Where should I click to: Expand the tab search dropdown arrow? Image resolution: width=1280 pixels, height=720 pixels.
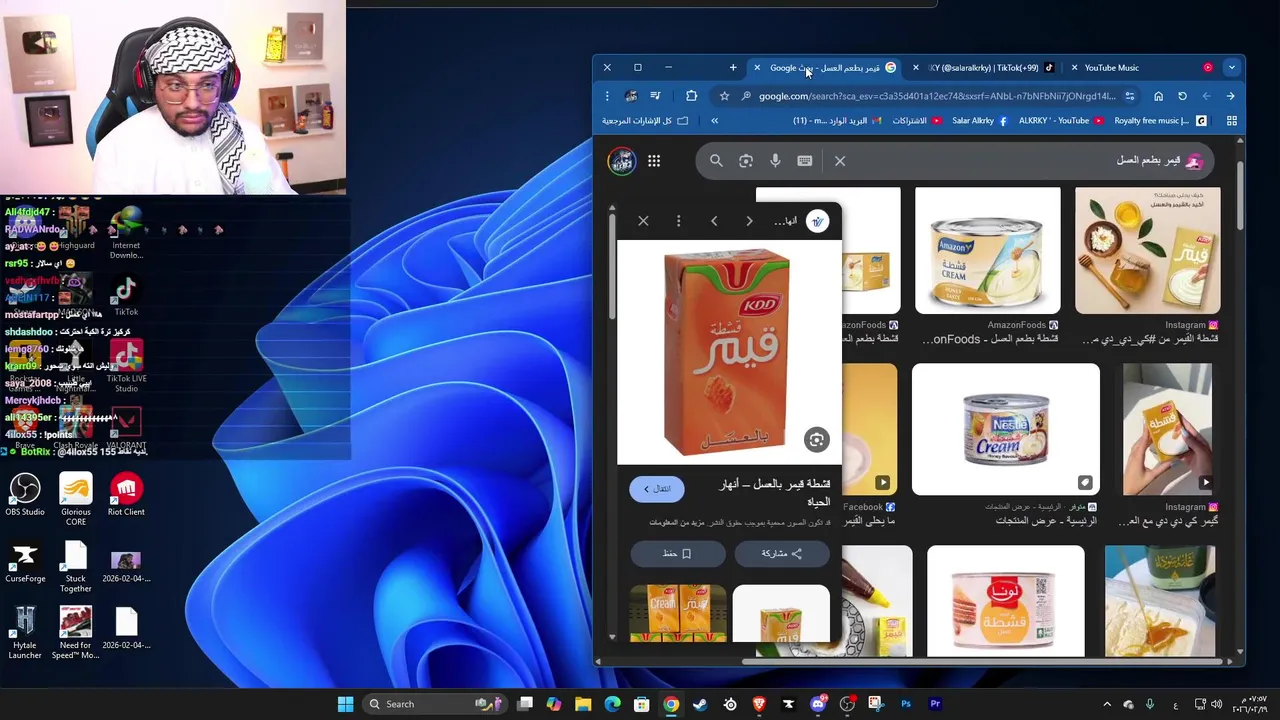[x=1232, y=68]
